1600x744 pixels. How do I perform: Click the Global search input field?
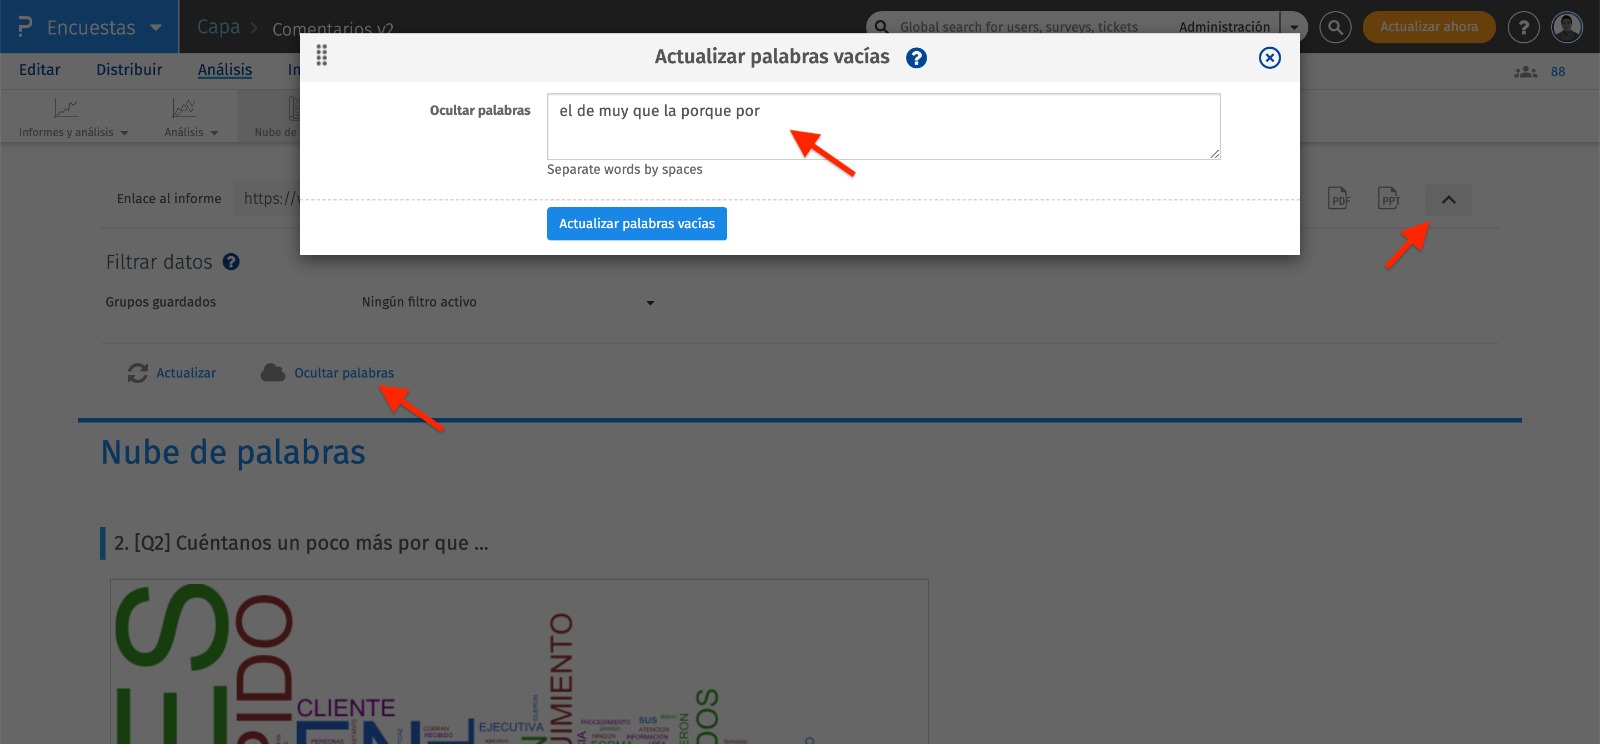click(1018, 27)
